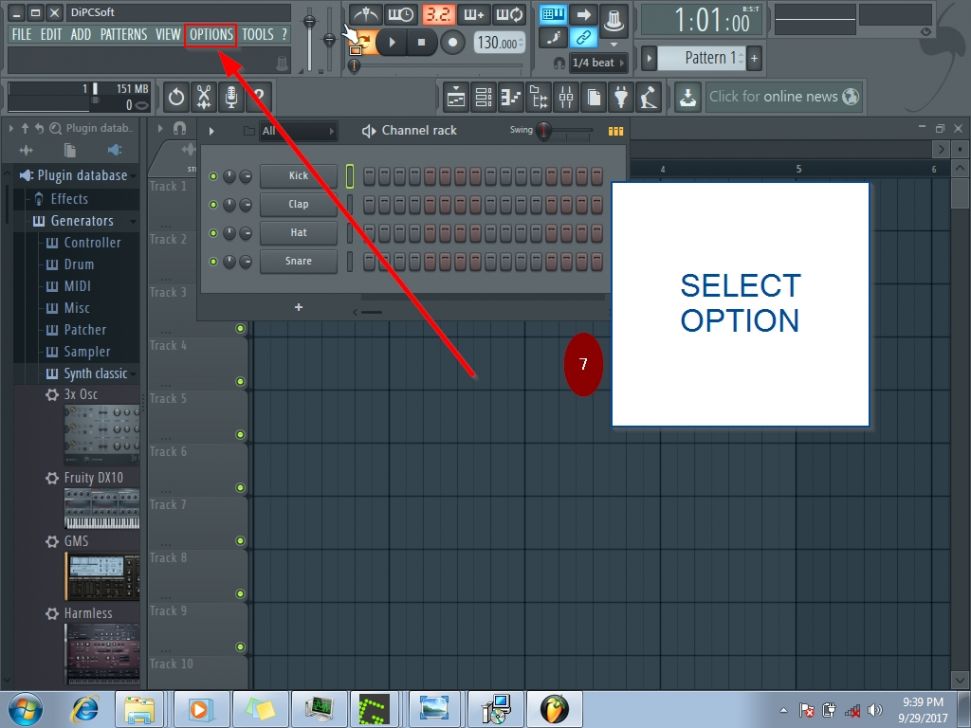Click the cut scissors toolbar icon
Viewport: 971px width, 728px height.
pos(204,97)
